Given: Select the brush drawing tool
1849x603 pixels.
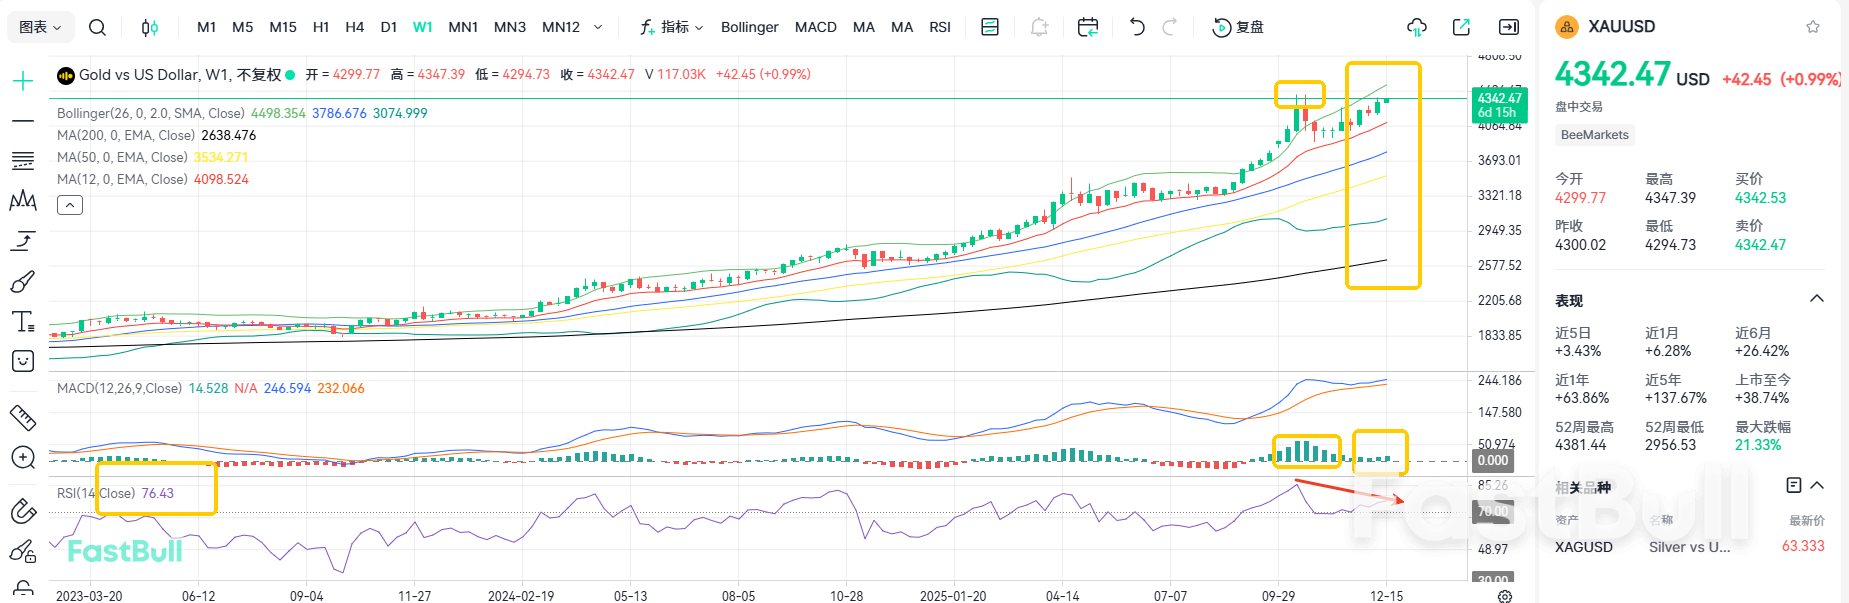Looking at the screenshot, I should (22, 282).
